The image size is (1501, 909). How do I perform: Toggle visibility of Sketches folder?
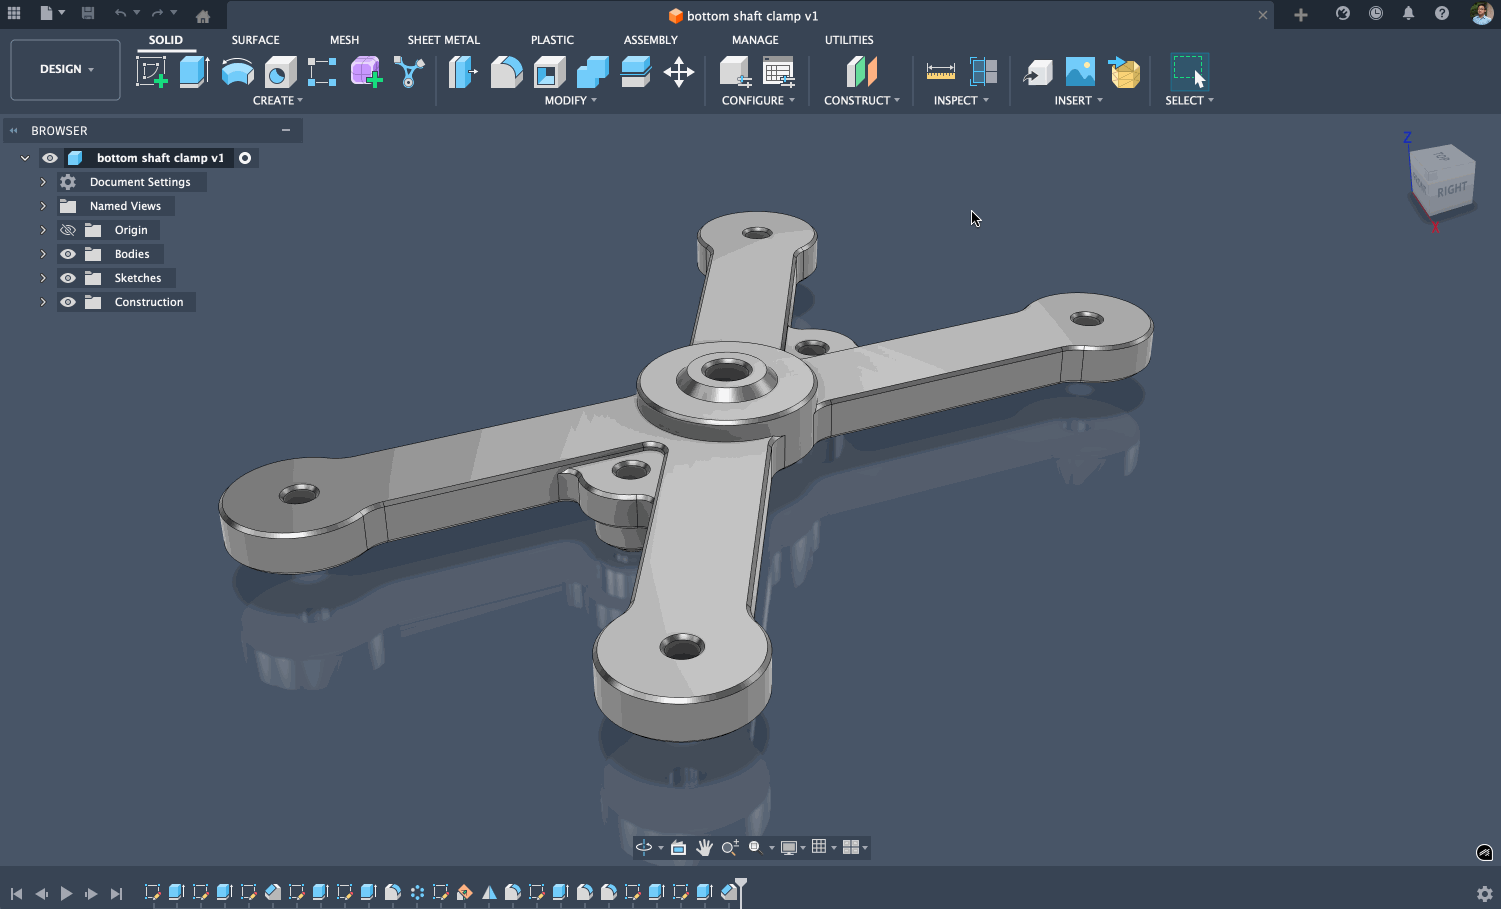click(68, 278)
